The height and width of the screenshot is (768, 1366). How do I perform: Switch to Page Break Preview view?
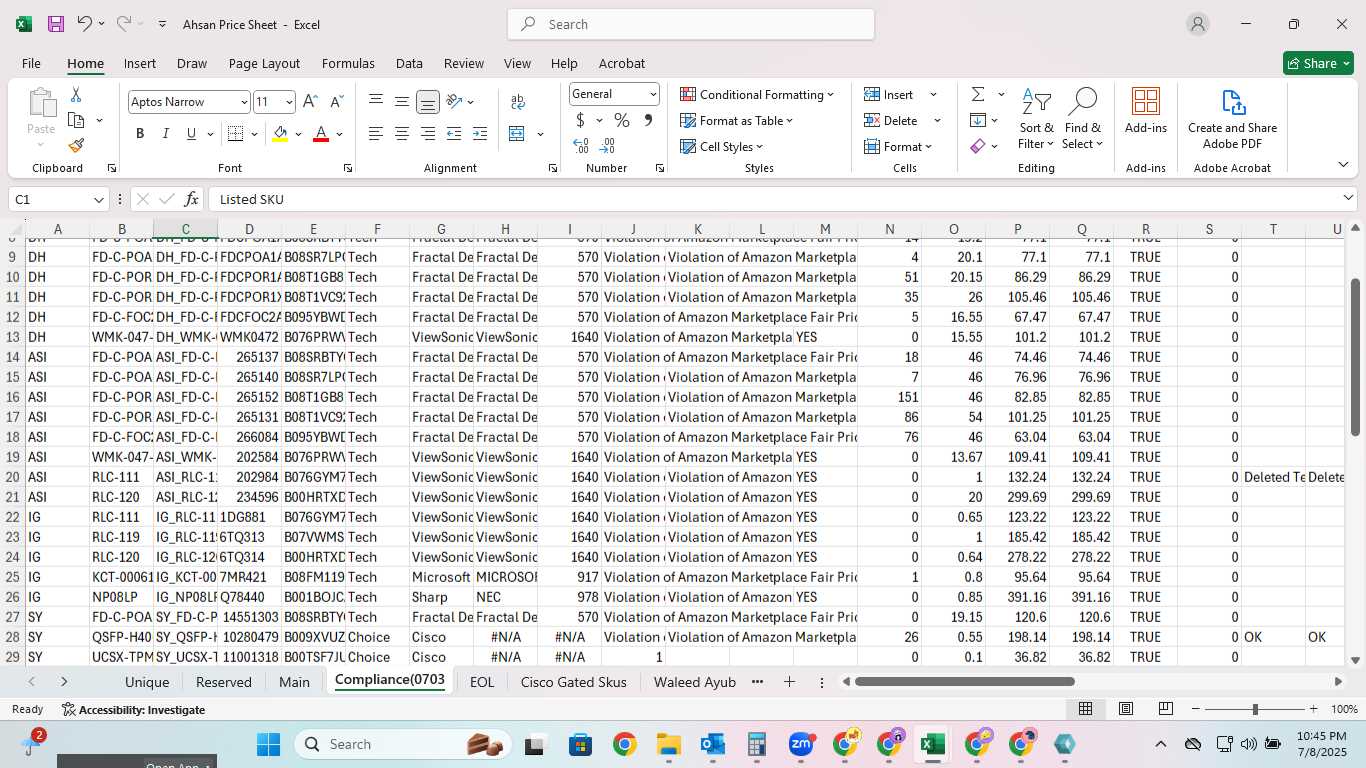(x=1166, y=709)
